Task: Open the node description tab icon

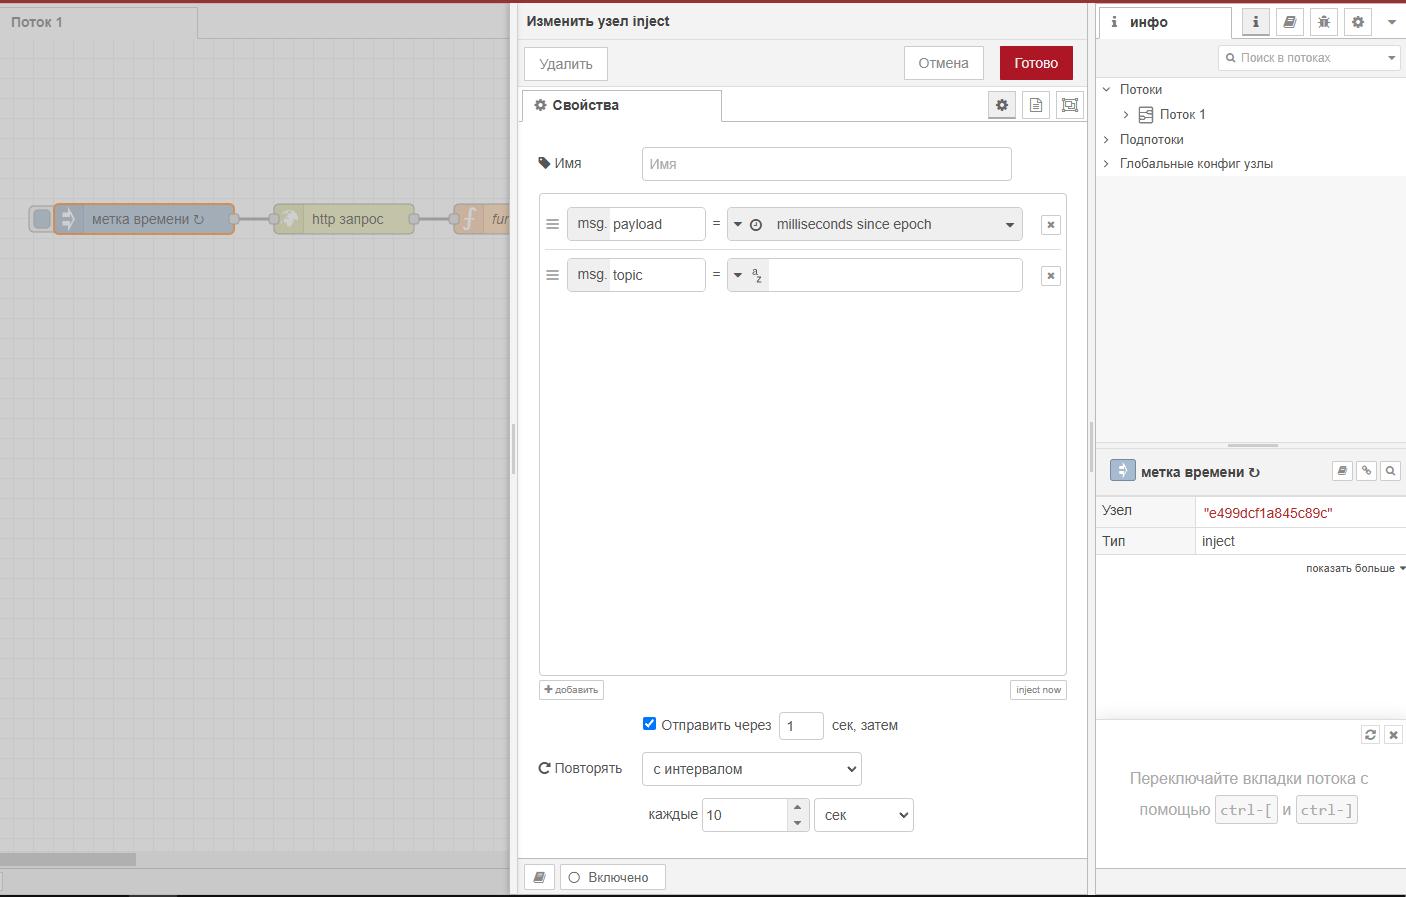Action: [x=1036, y=105]
